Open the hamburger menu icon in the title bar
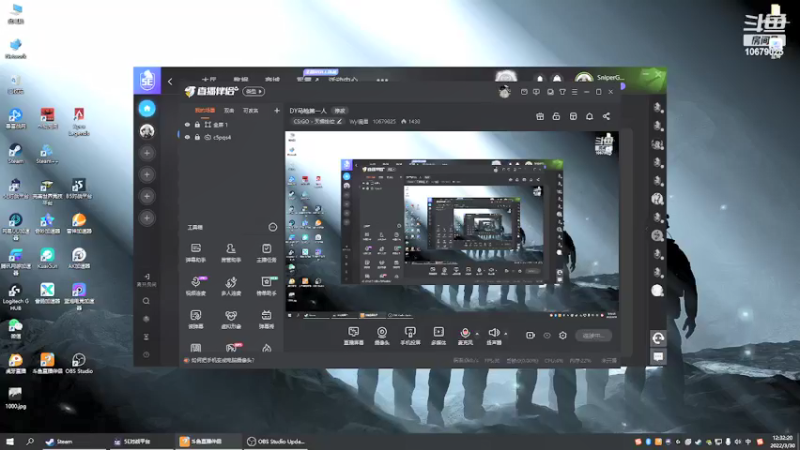Viewport: 800px width, 450px height. [x=574, y=92]
